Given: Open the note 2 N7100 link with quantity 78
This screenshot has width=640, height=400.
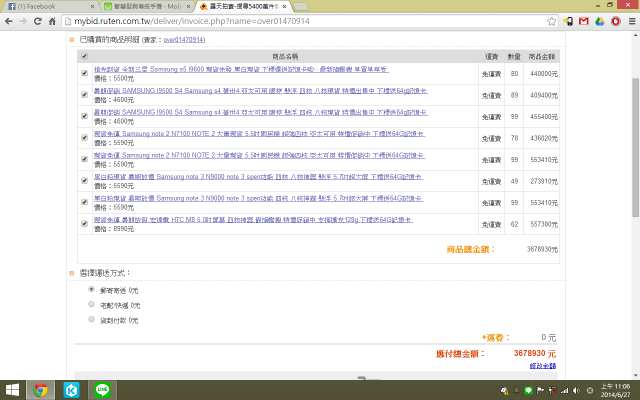Looking at the screenshot, I should [x=260, y=133].
